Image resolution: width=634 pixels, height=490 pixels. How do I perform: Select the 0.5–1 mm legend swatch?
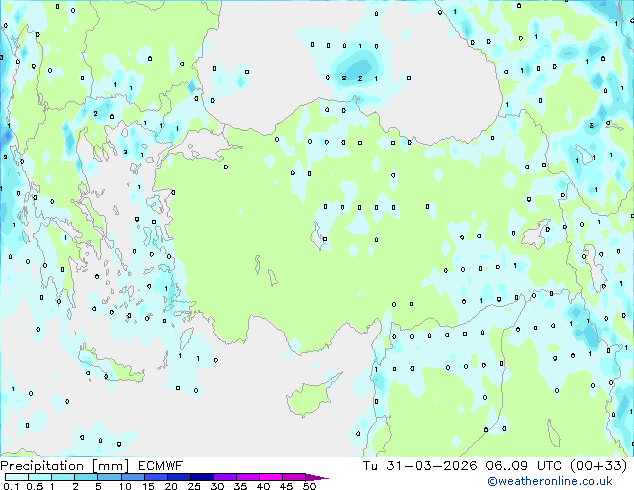(x=40, y=477)
